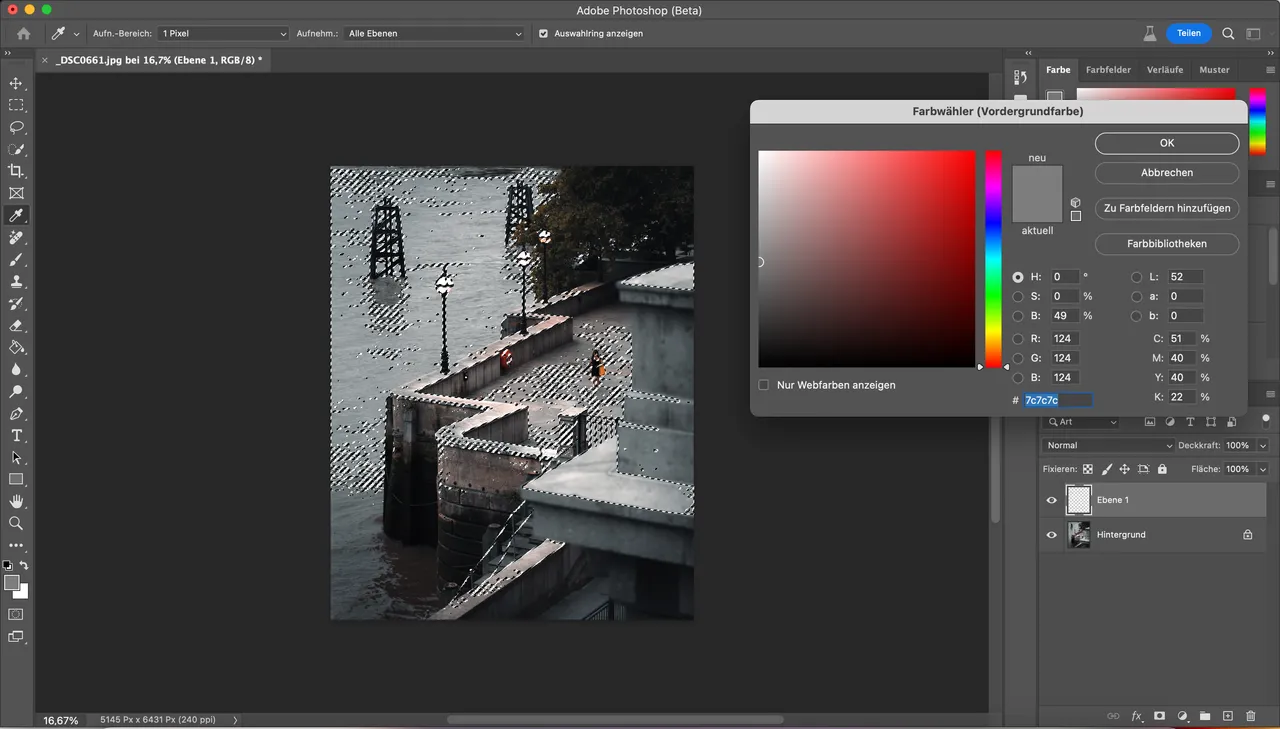Expand status bar info arrow
This screenshot has width=1280, height=729.
[x=235, y=719]
